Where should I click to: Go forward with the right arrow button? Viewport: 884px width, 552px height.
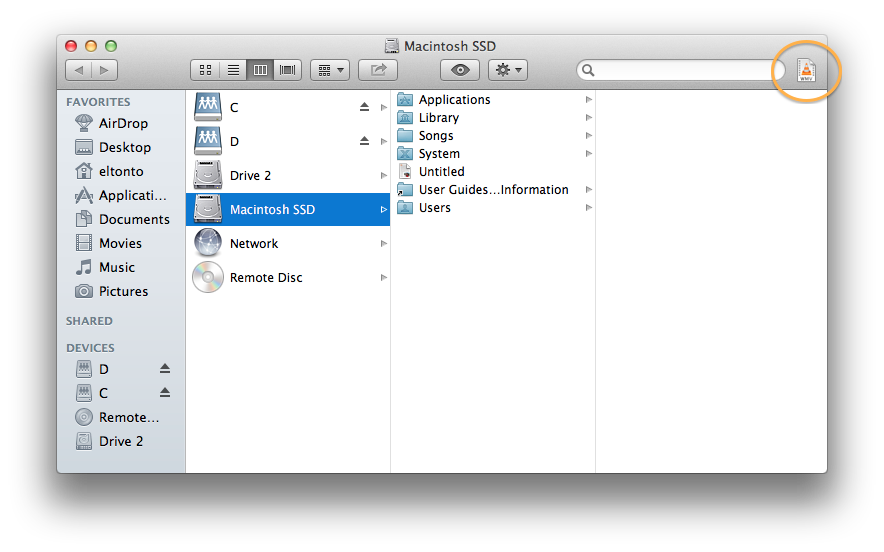pyautogui.click(x=104, y=70)
